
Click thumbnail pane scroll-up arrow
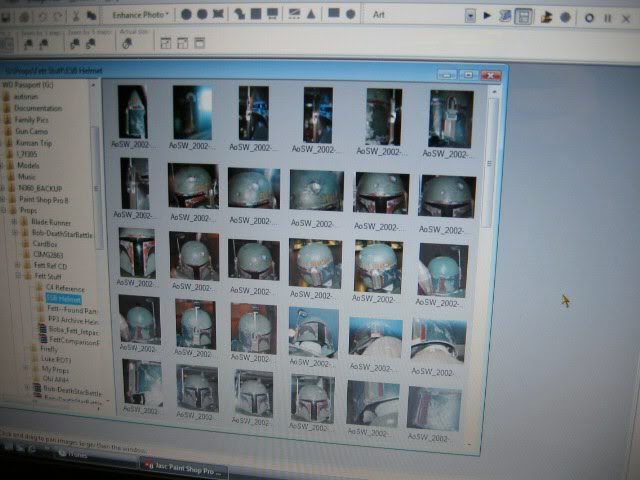click(x=494, y=92)
